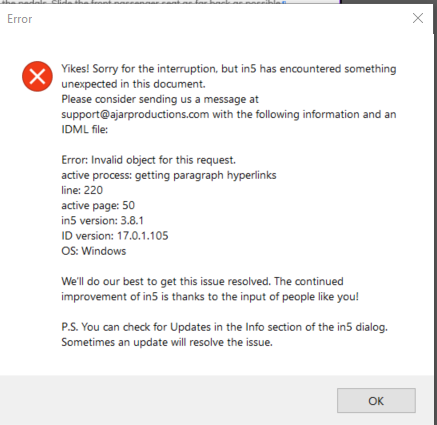Click the 'Please consider sending us a message' line
Screen dimensions: 437x425
click(160, 99)
